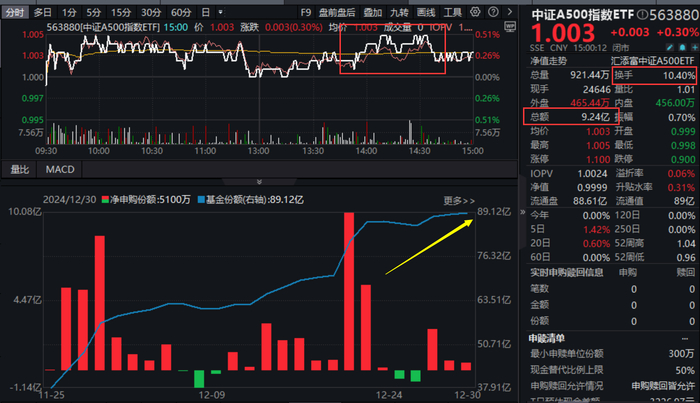Screen dimensions: 700x403
Task: Switch to the 多日 multi-day tab
Action: click(42, 12)
